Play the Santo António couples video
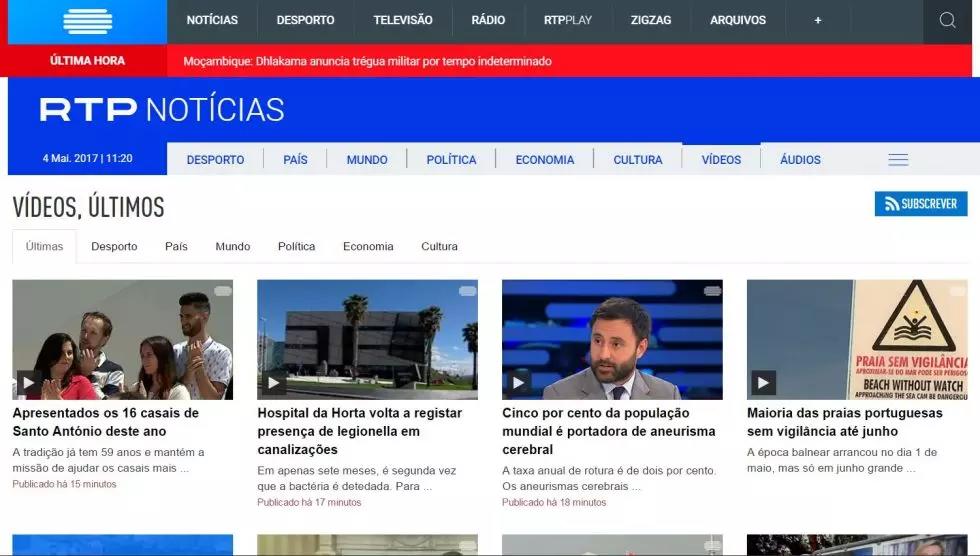The width and height of the screenshot is (980, 556). pos(28,382)
